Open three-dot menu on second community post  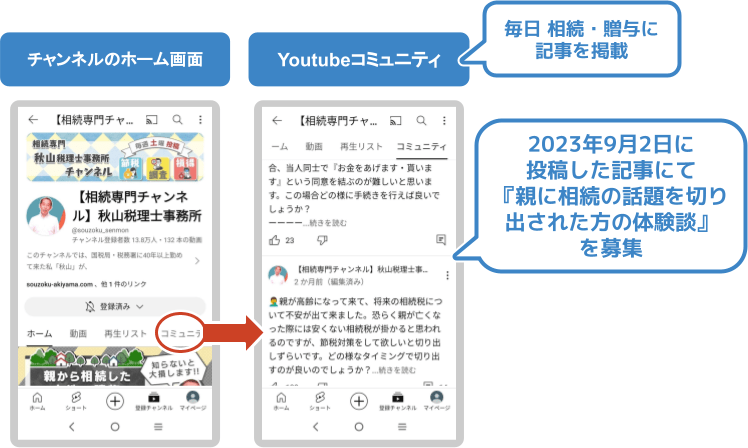click(447, 275)
